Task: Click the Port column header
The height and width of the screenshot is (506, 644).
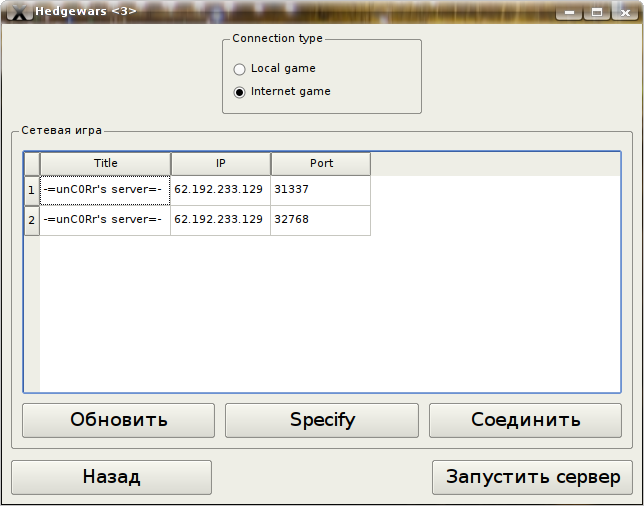Action: coord(320,163)
